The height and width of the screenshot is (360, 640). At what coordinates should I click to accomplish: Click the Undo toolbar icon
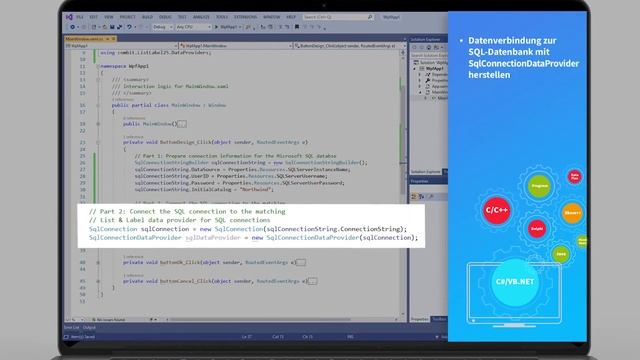pyautogui.click(x=129, y=27)
